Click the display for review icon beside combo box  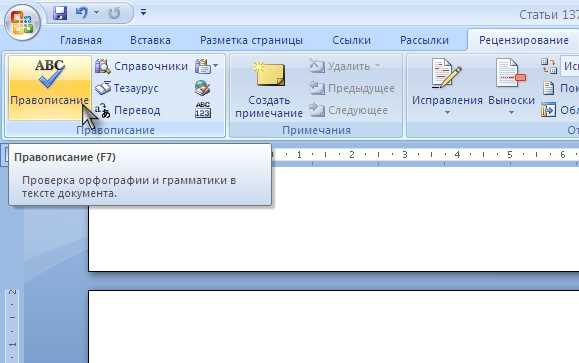pyautogui.click(x=549, y=66)
